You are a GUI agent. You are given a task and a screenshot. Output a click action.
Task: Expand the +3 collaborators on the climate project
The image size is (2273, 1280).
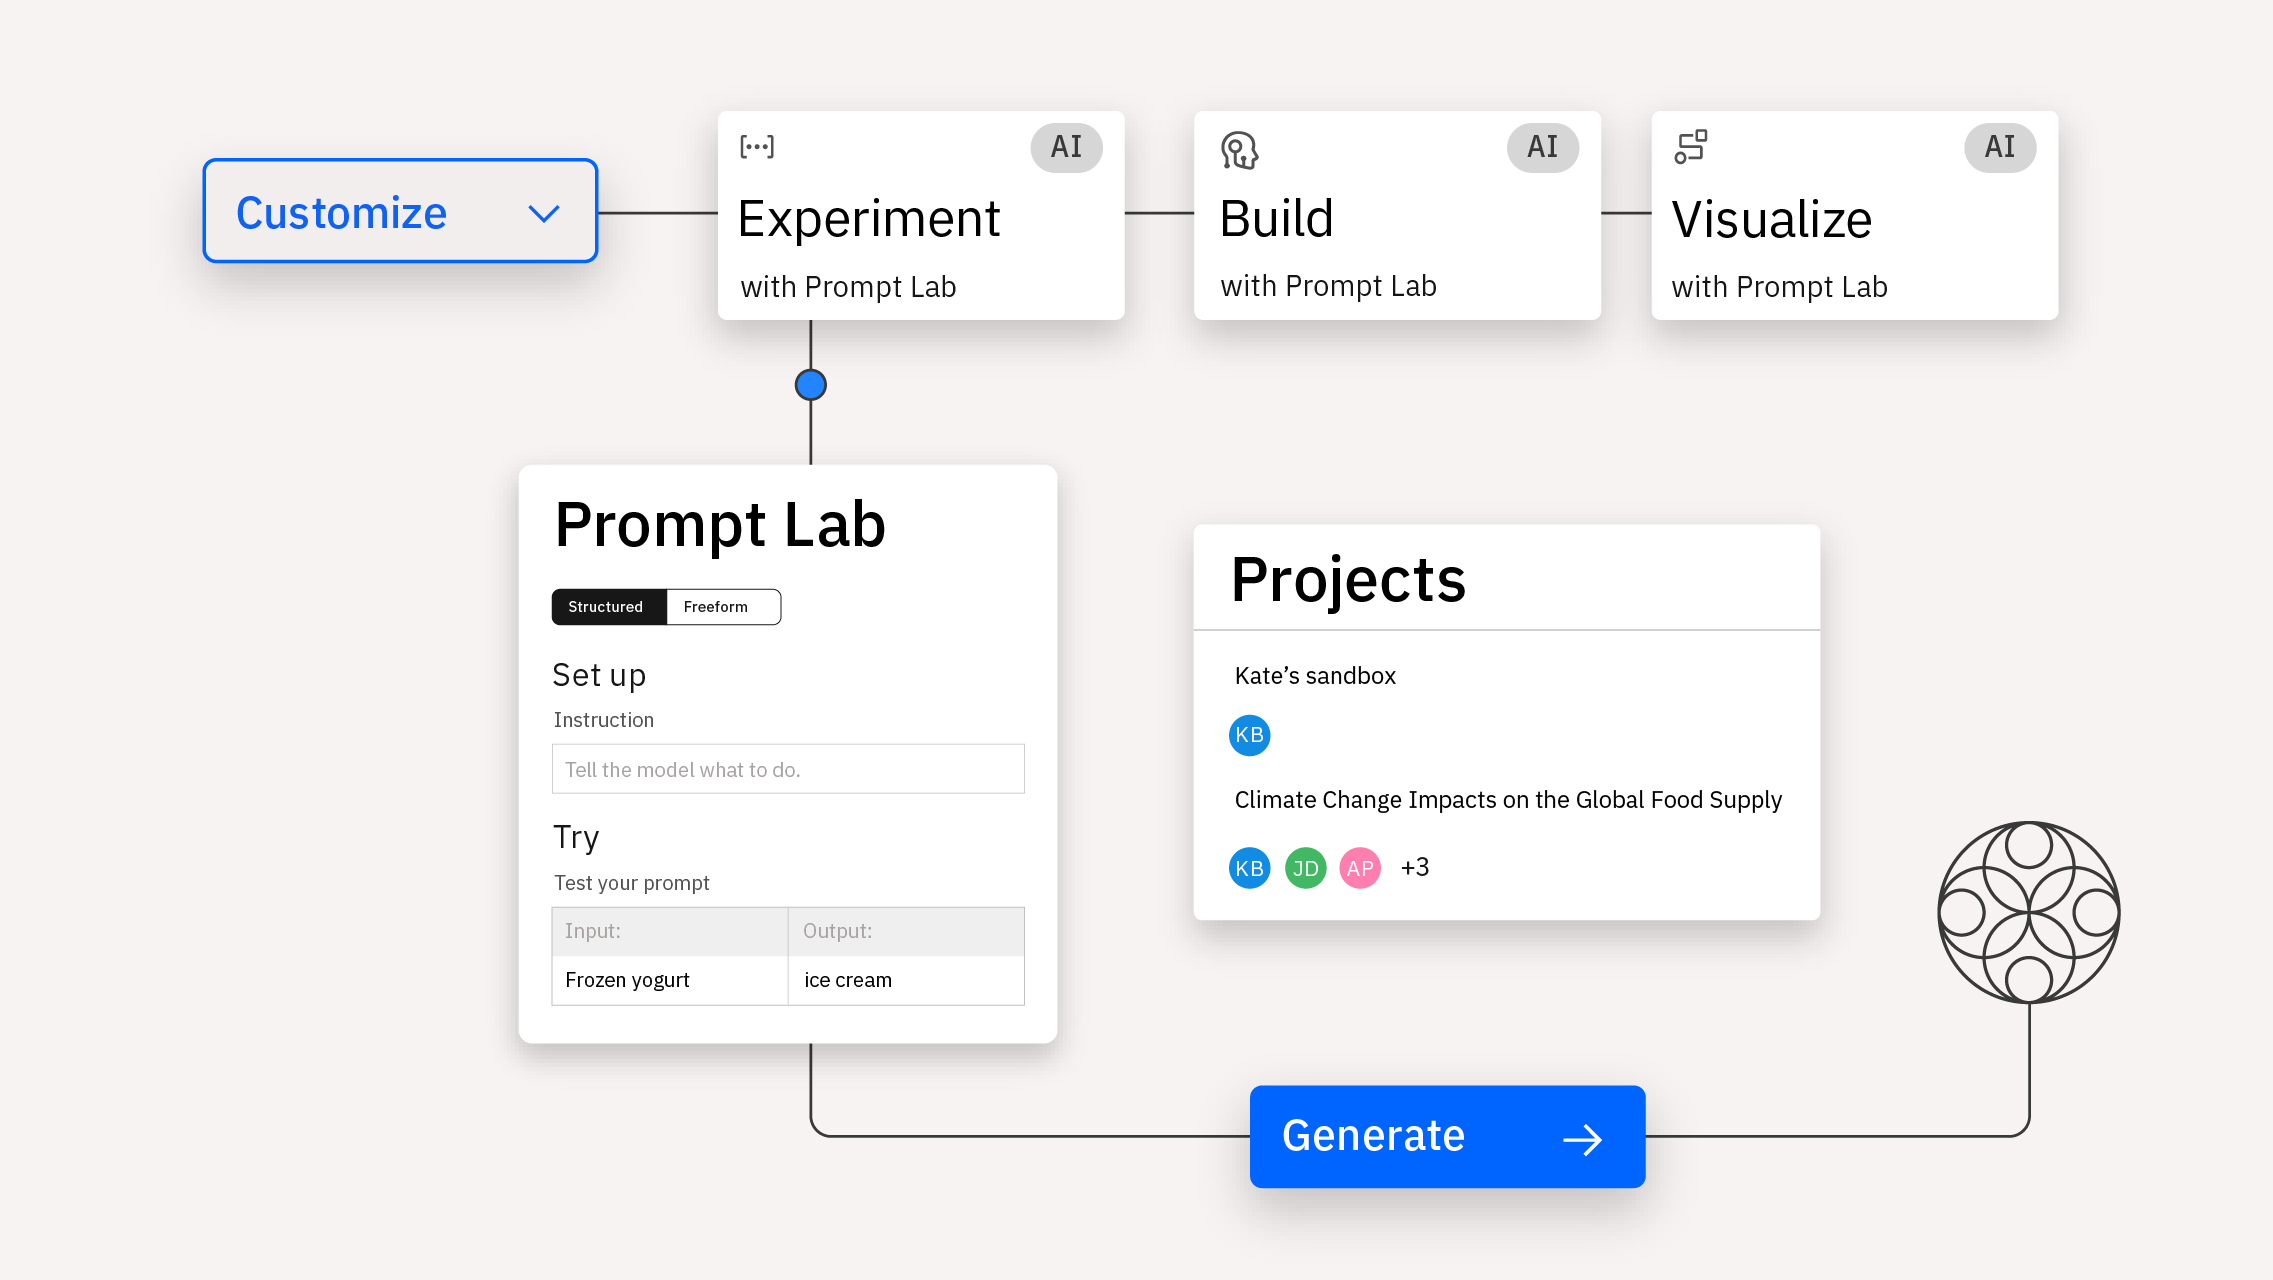click(1415, 866)
